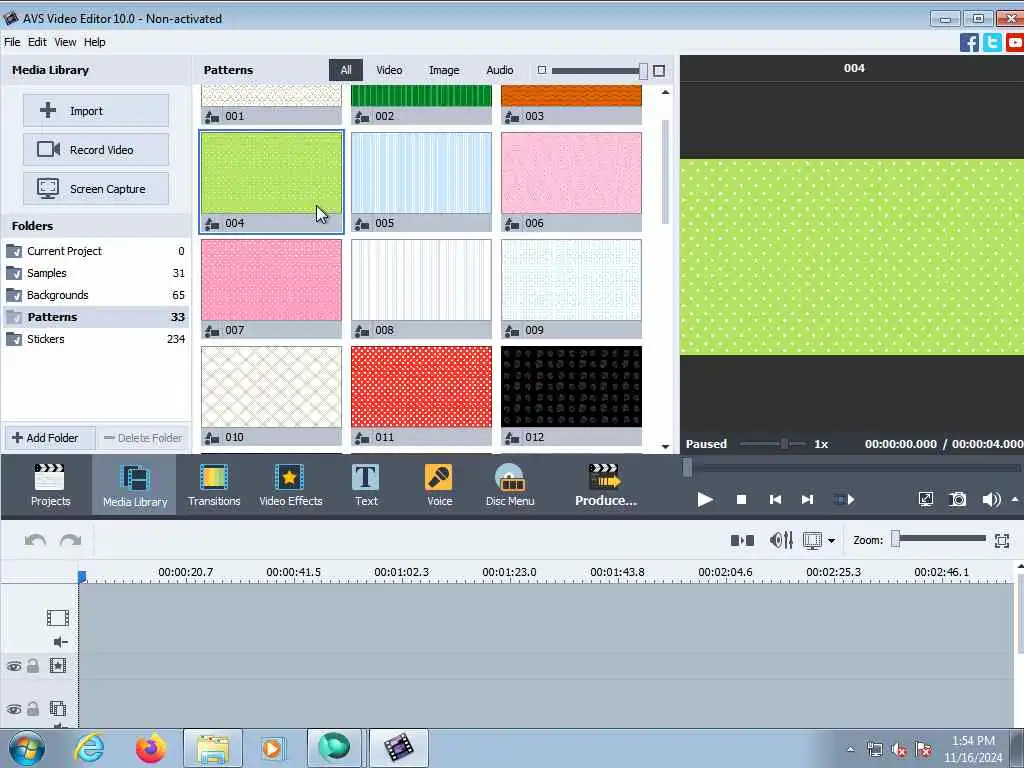Screen dimensions: 1024x768
Task: Mute the preview volume
Action: [x=991, y=500]
